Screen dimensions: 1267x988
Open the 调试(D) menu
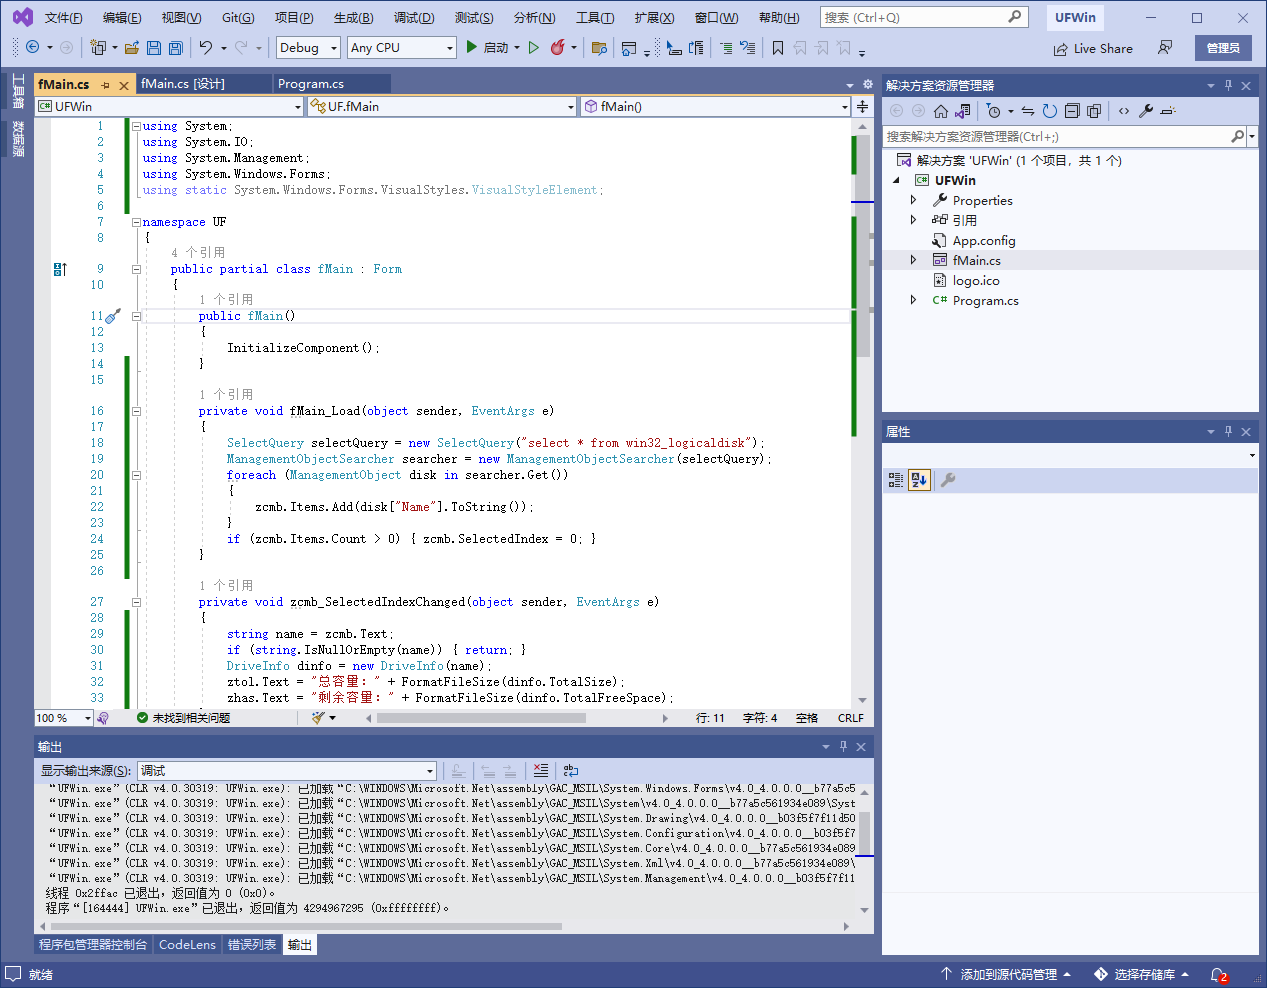(x=414, y=18)
